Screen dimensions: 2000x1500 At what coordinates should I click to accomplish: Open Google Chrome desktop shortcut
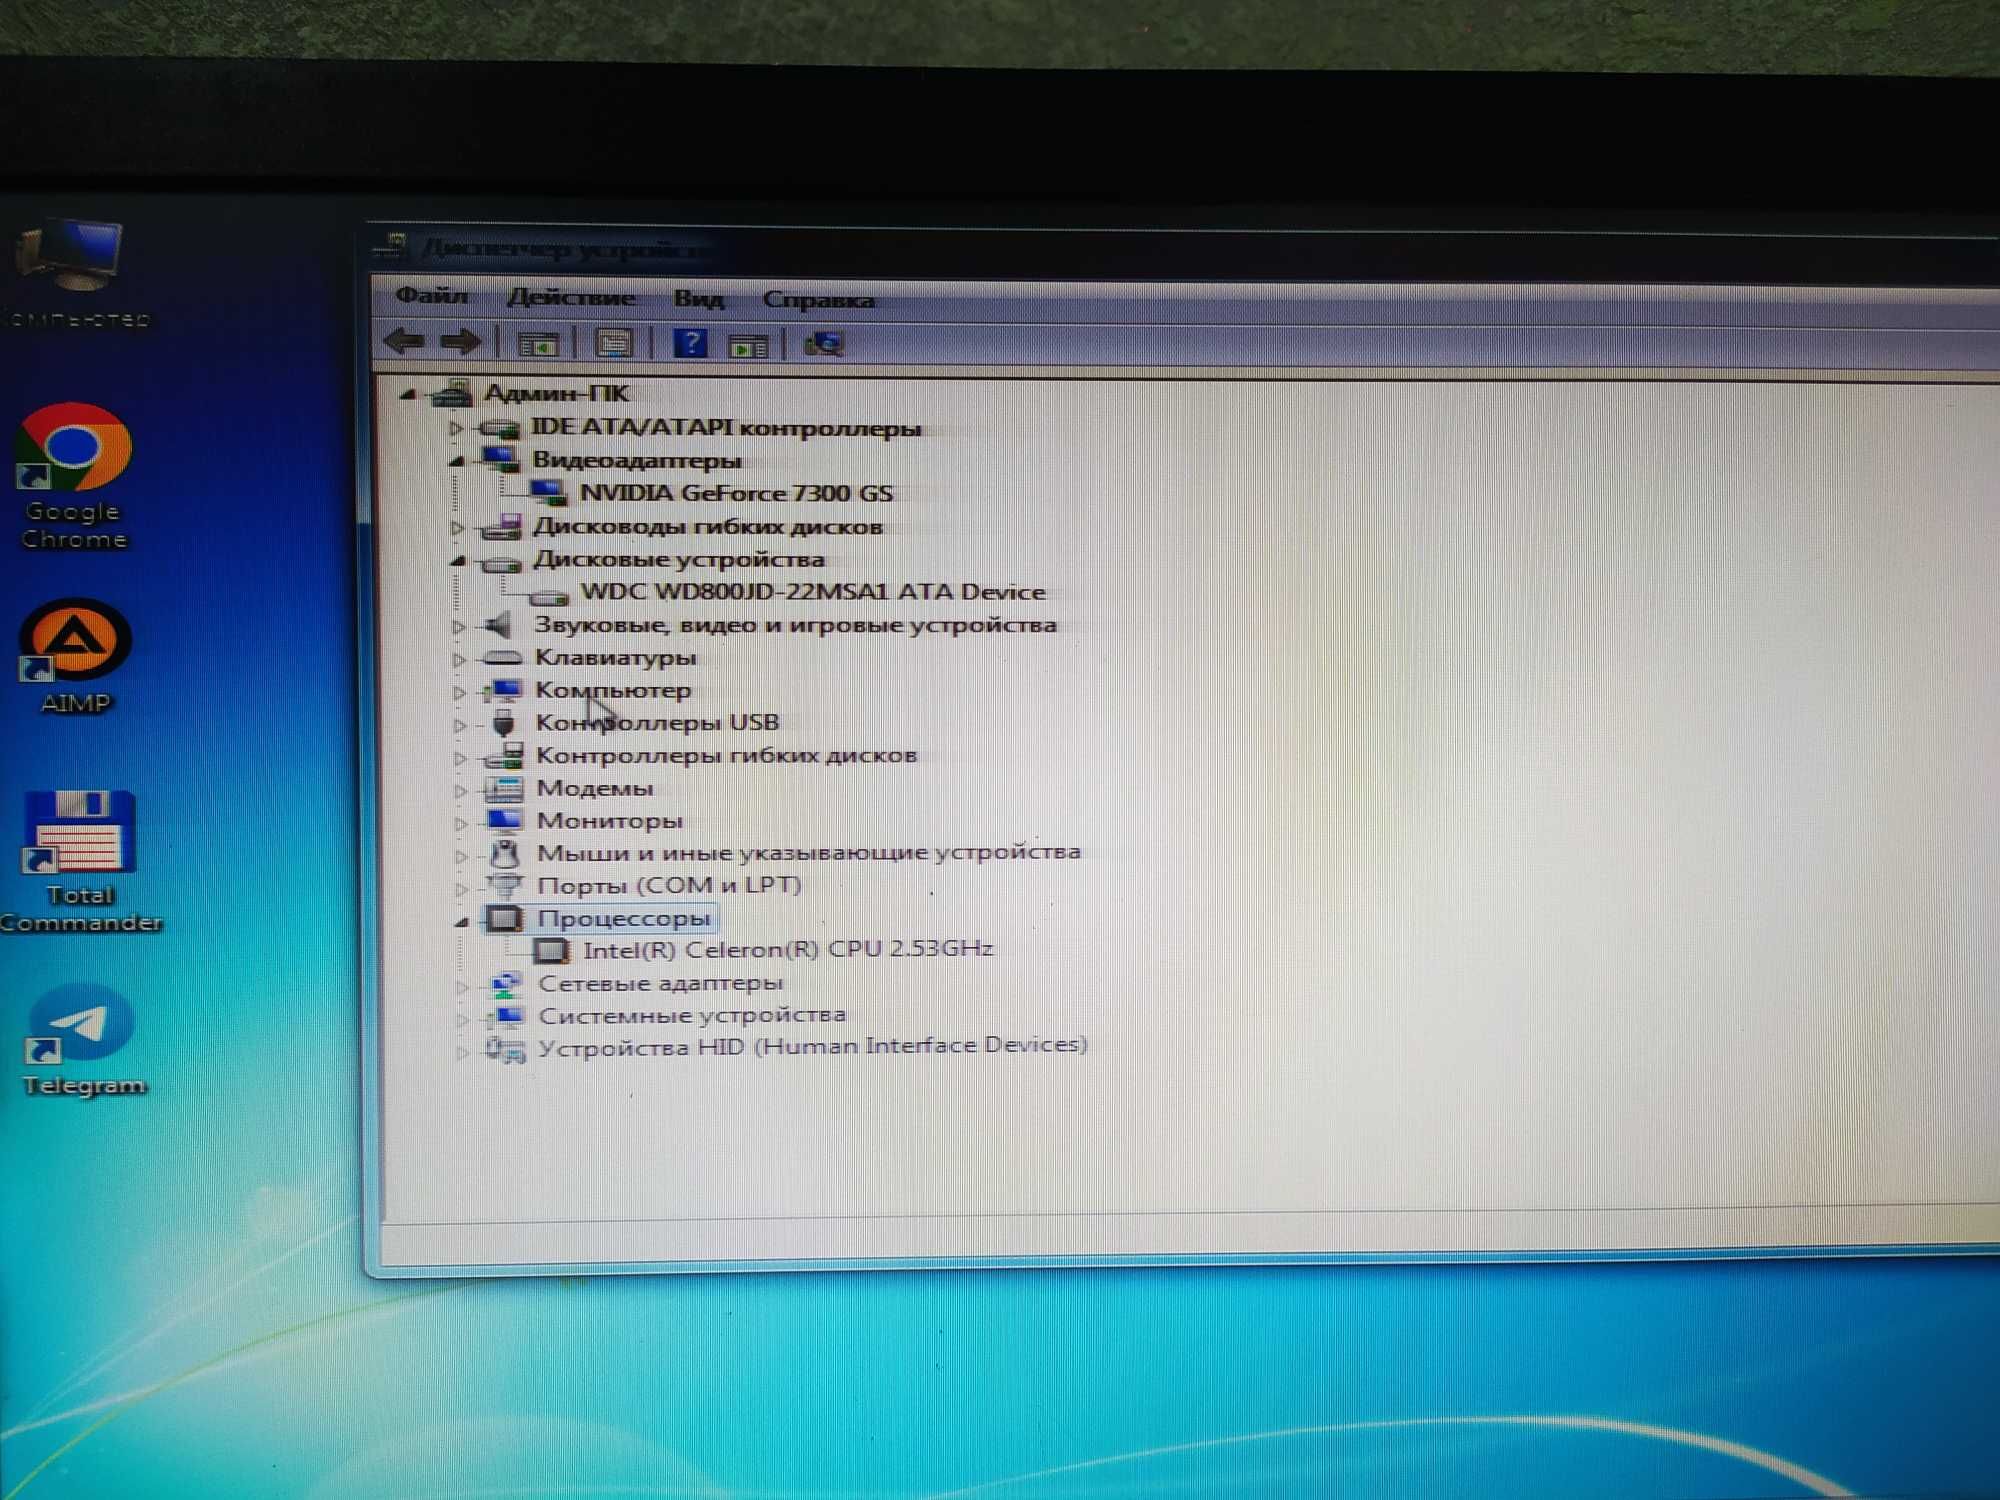[75, 474]
